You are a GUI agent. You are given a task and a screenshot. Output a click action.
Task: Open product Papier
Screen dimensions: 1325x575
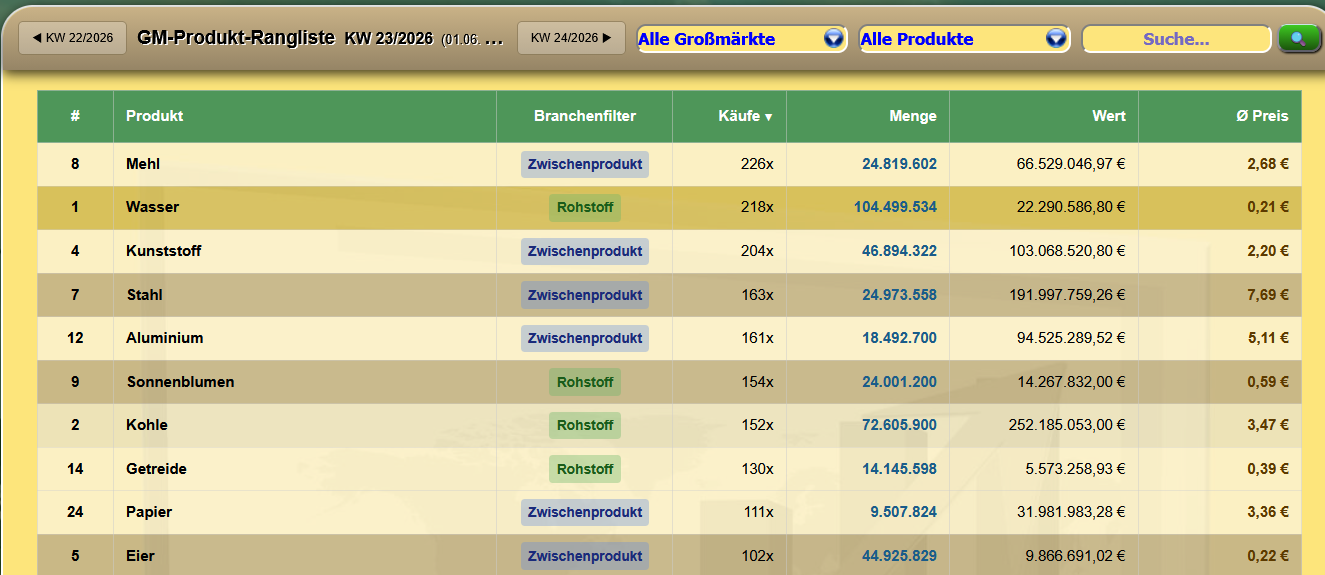(x=149, y=512)
